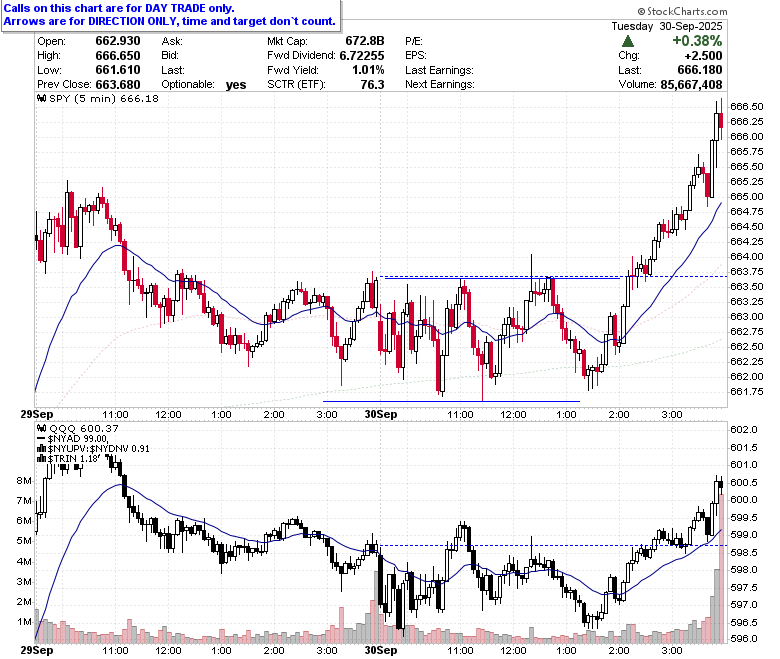Click the 663.00 price axis label
780x659 pixels.
(747, 316)
